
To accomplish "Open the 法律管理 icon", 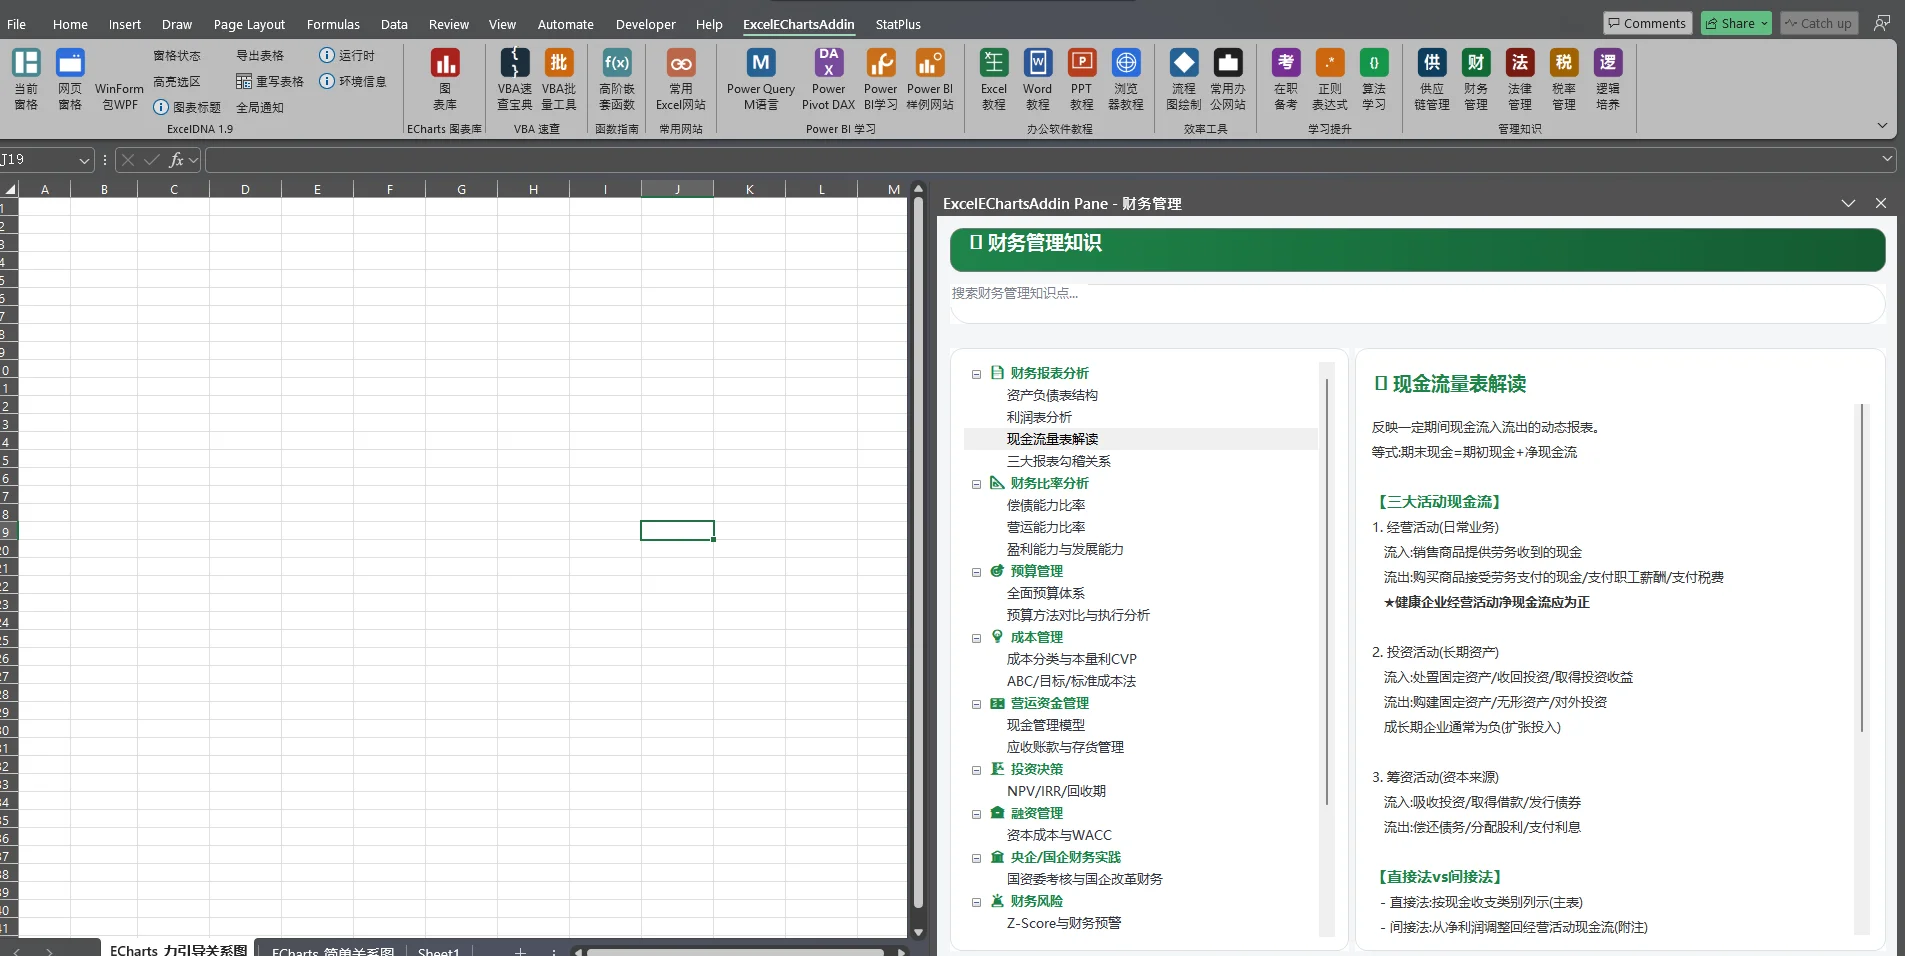I will [1520, 79].
